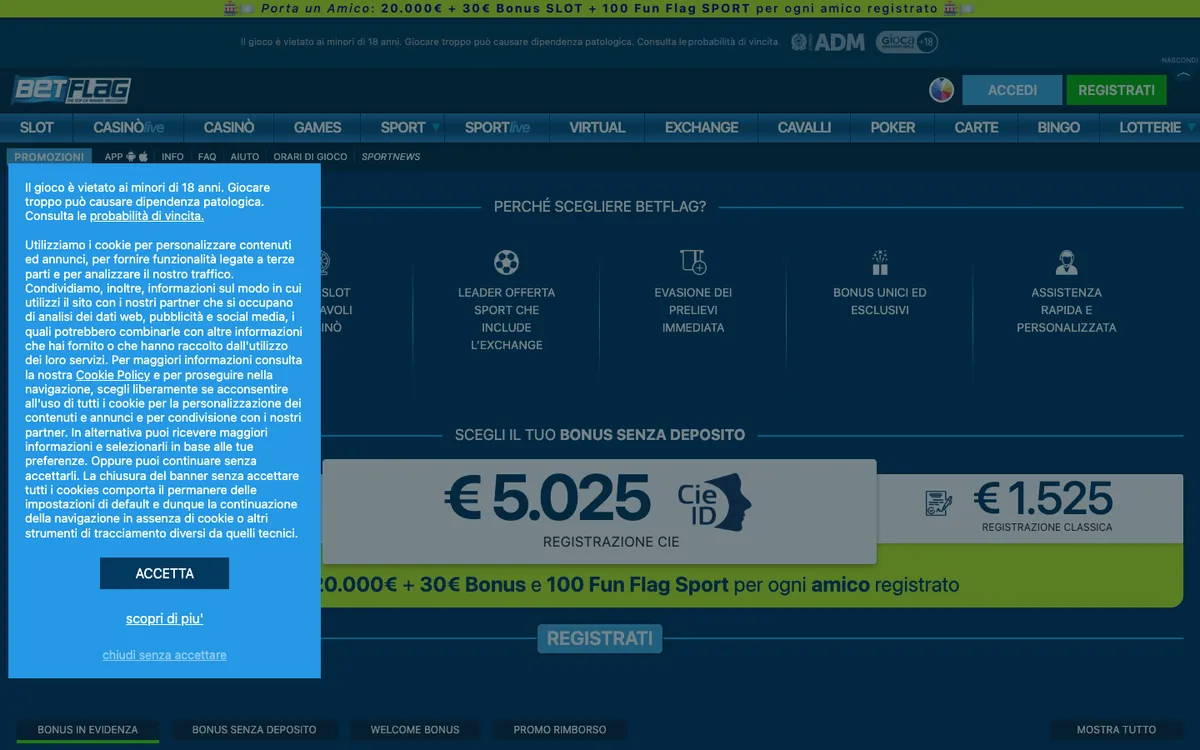Open the CASINÒ live section
This screenshot has width=1200, height=750.
pyautogui.click(x=129, y=128)
